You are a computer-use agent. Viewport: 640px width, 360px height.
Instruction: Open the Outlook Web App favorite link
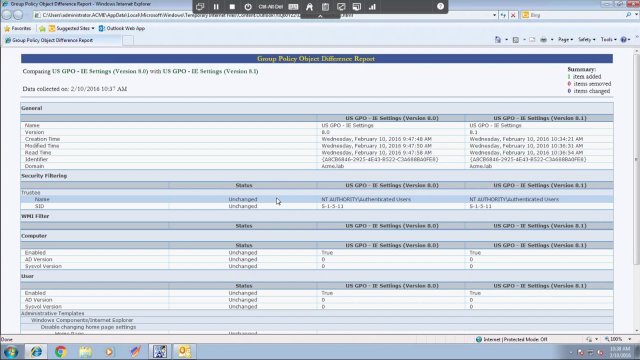click(122, 28)
